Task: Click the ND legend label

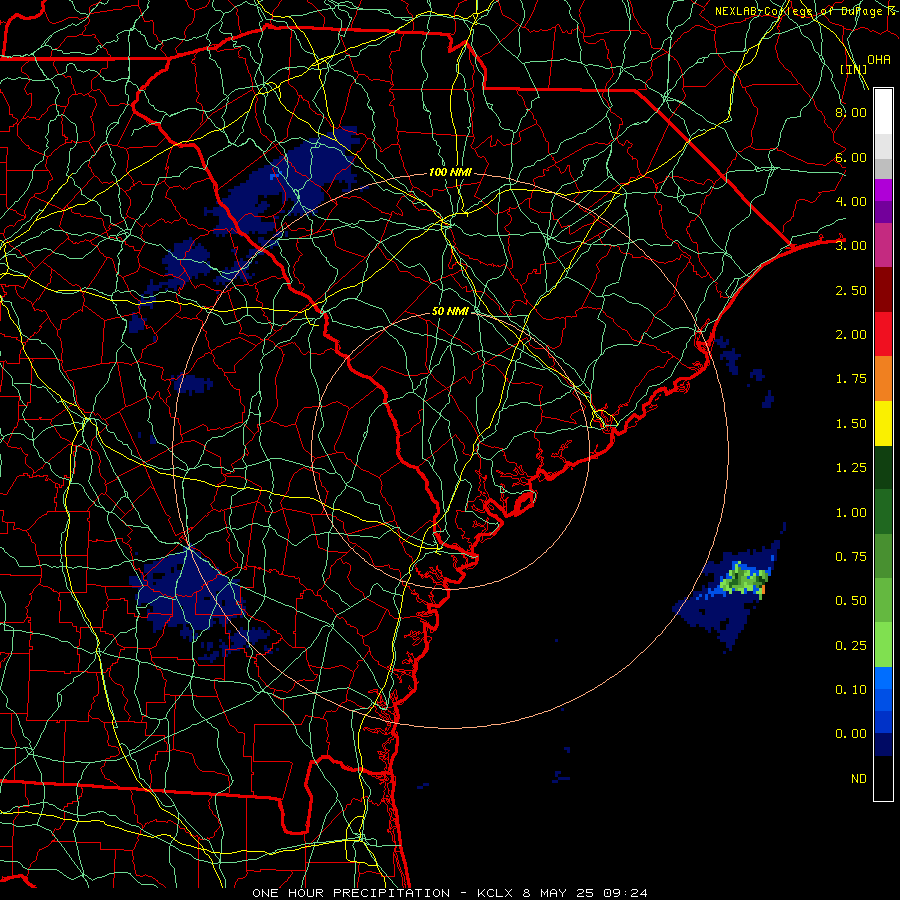Action: (x=859, y=779)
